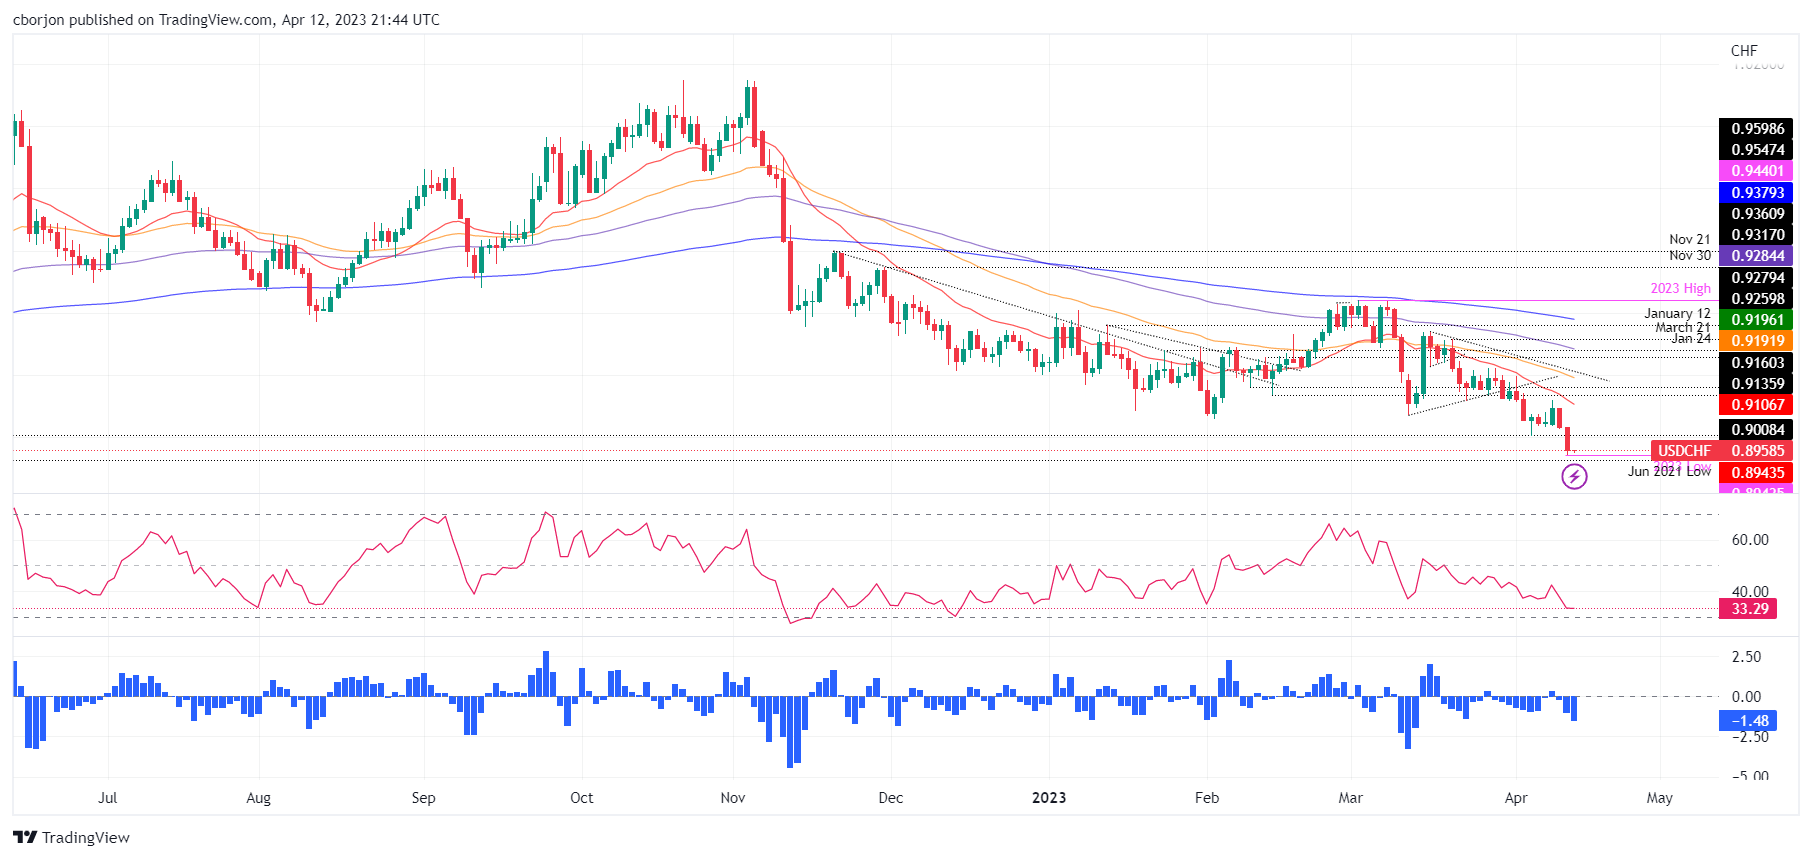
Task: Click the Feb label on time axis
Action: pos(1207,798)
